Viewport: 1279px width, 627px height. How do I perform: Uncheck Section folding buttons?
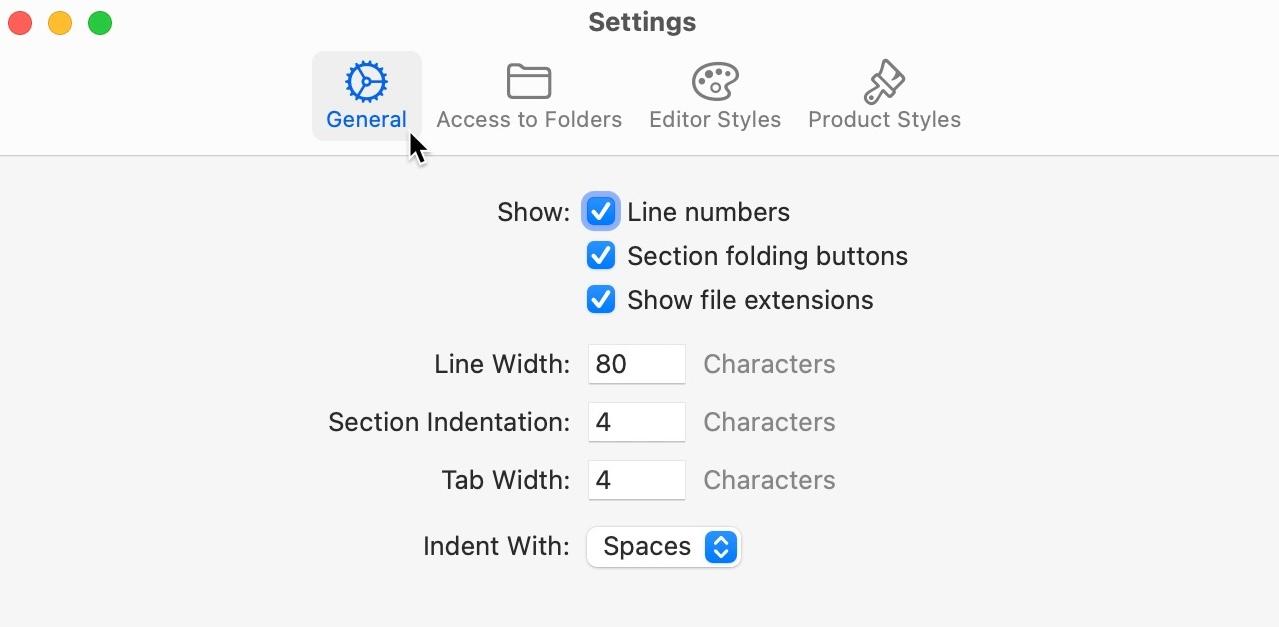coord(601,256)
